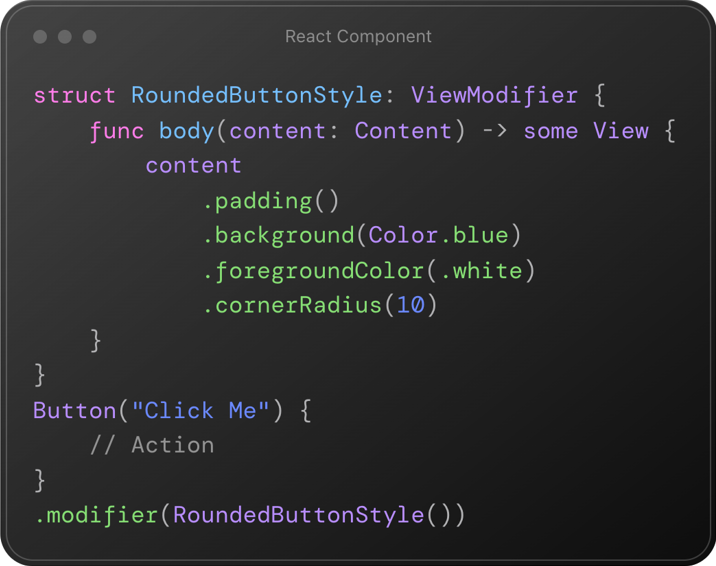Click the "React Component" window title
The width and height of the screenshot is (716, 566).
coord(358,37)
